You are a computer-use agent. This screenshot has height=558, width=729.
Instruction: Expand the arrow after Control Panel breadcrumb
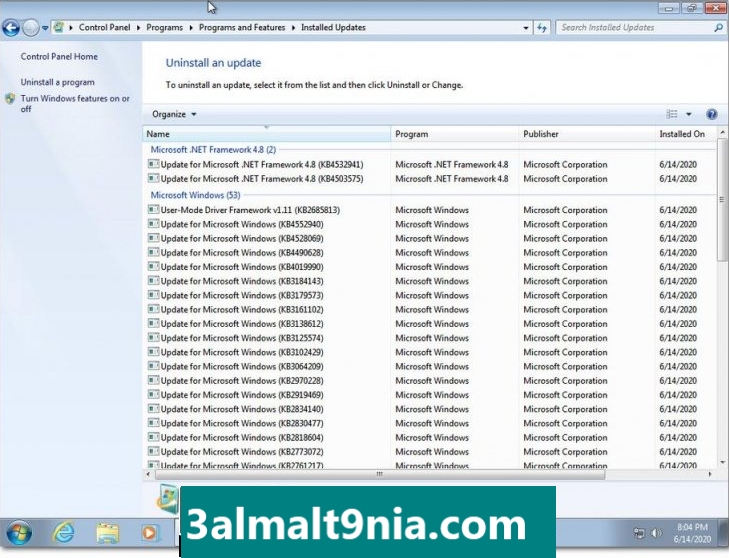coord(138,28)
